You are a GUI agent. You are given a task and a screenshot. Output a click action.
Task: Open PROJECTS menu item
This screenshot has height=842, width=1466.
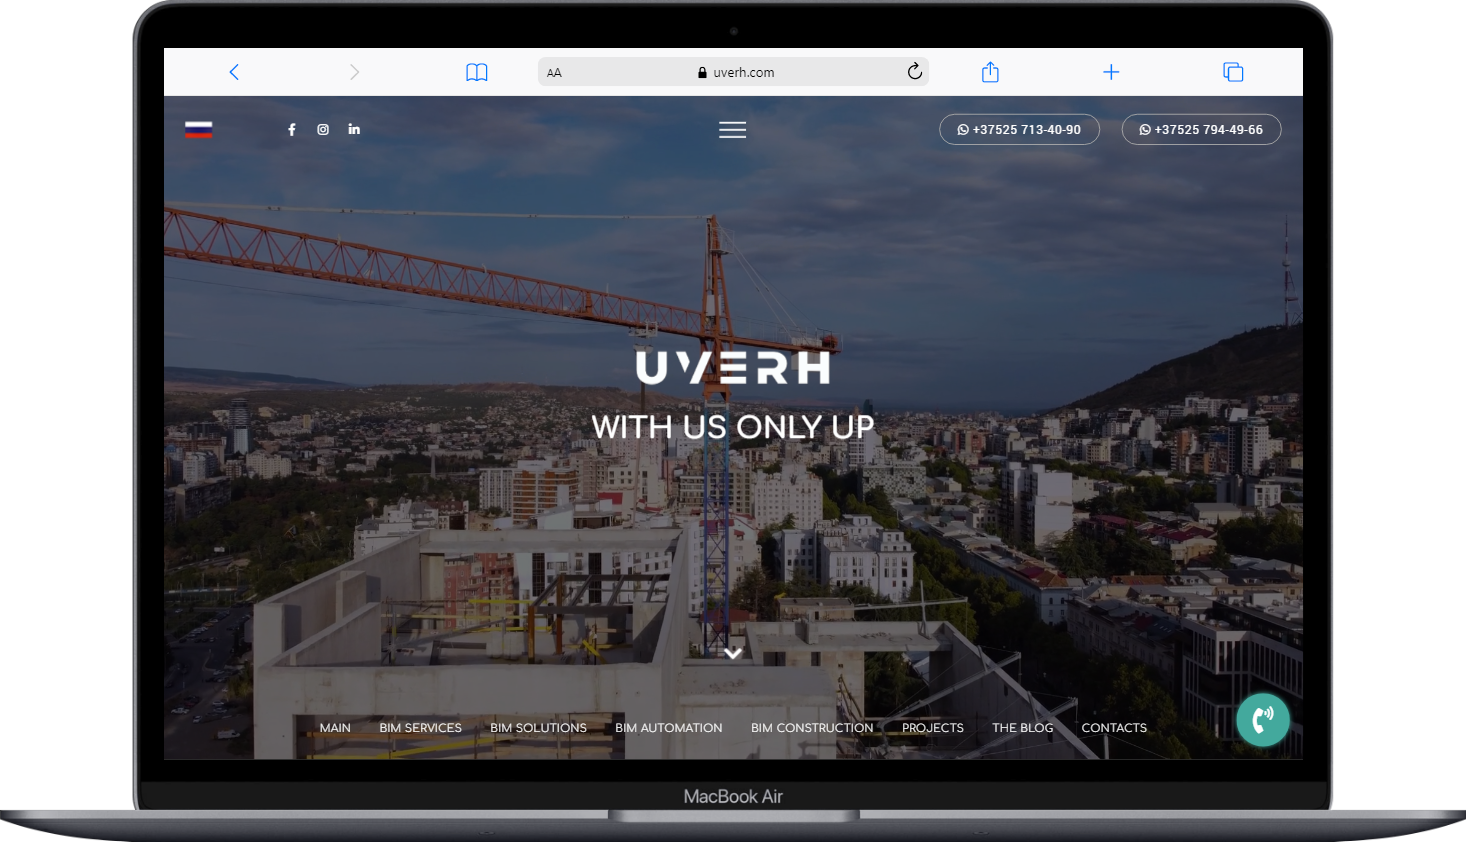coord(933,728)
